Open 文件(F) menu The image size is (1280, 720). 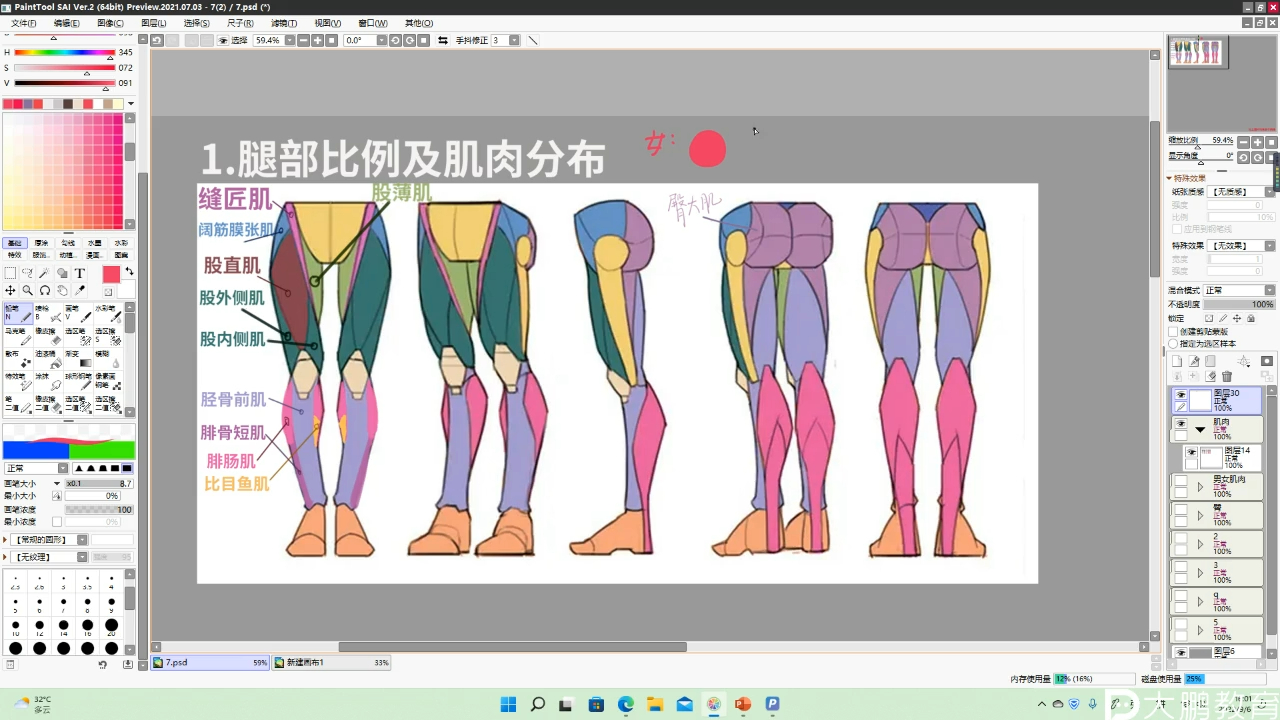(23, 23)
